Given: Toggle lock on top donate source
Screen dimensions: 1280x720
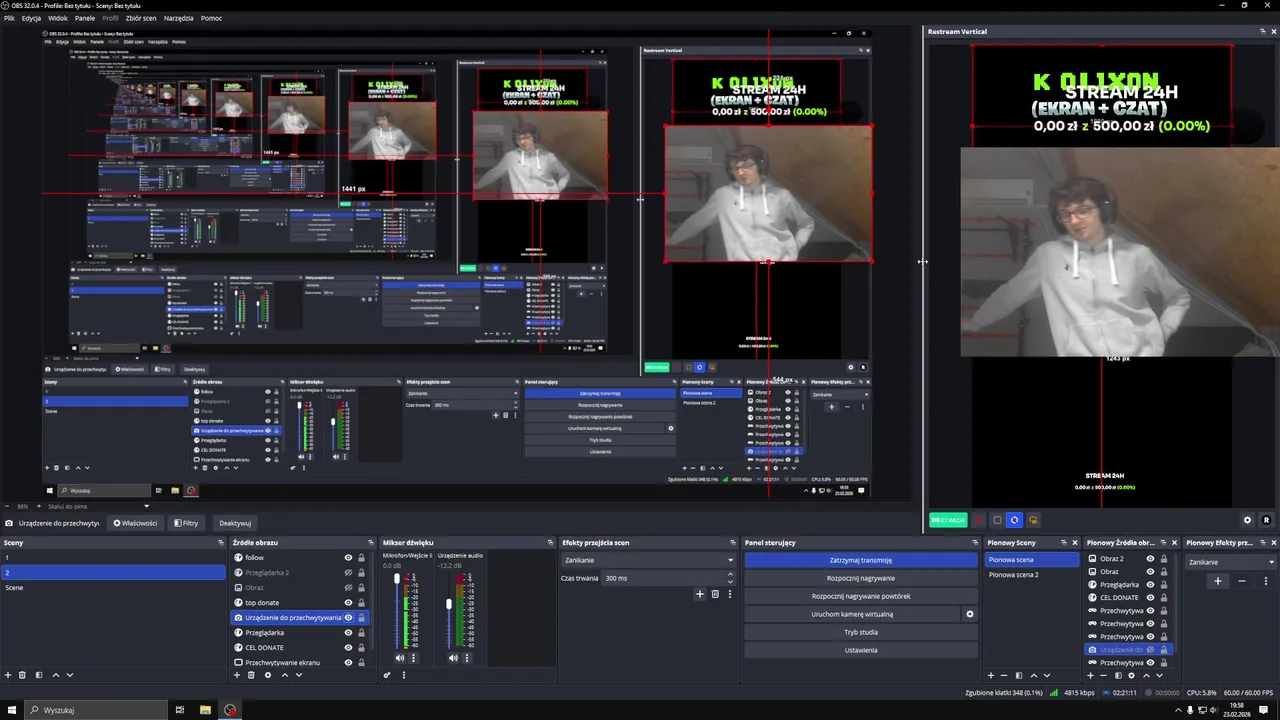Looking at the screenshot, I should pos(361,603).
